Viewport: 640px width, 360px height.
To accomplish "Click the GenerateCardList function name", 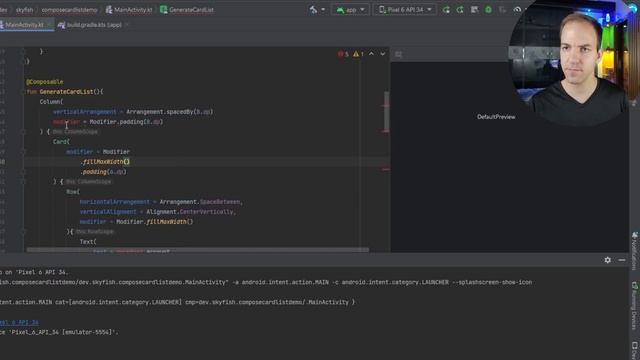I will 67,92.
